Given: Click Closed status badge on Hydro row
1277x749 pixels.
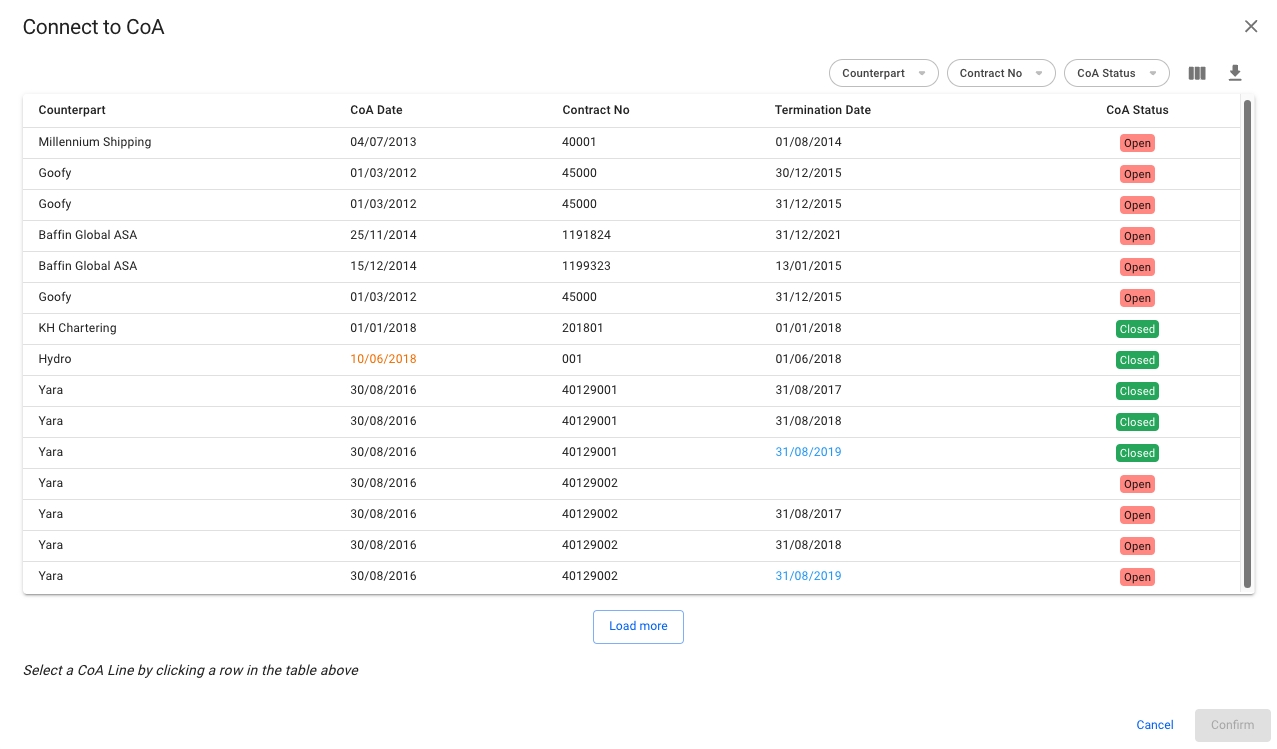Looking at the screenshot, I should click(x=1137, y=360).
